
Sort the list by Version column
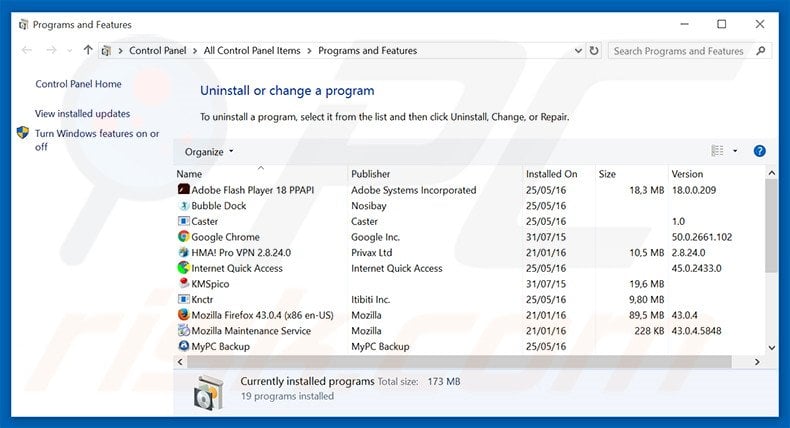687,174
